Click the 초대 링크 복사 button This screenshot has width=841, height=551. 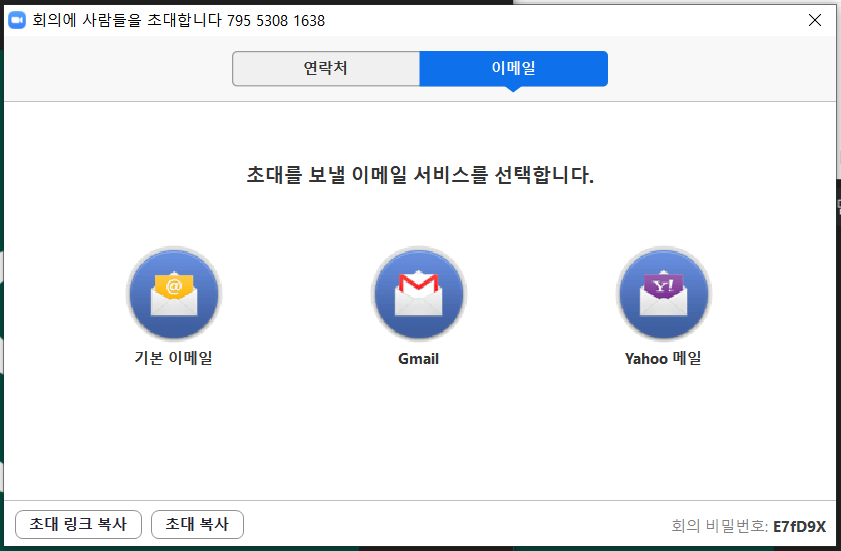coord(78,524)
